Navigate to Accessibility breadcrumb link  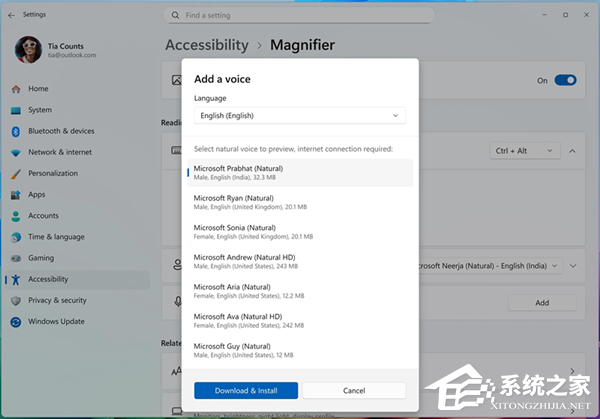pos(206,45)
